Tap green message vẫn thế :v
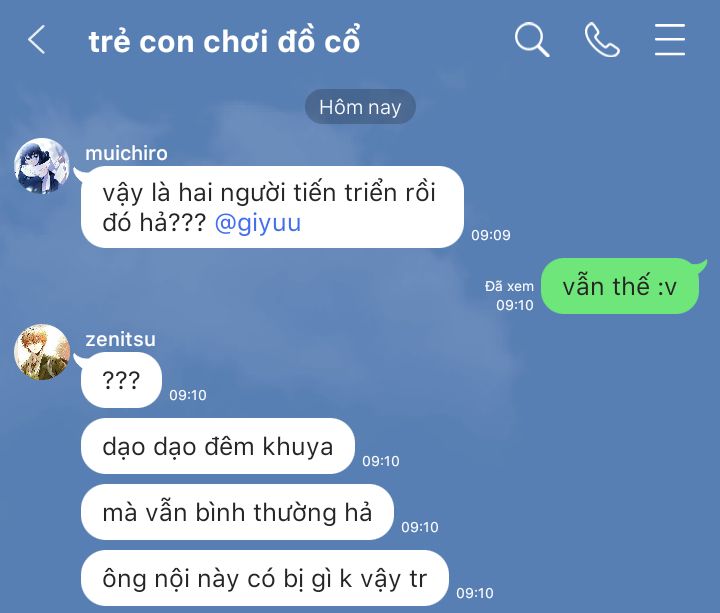The width and height of the screenshot is (720, 613). click(619, 286)
